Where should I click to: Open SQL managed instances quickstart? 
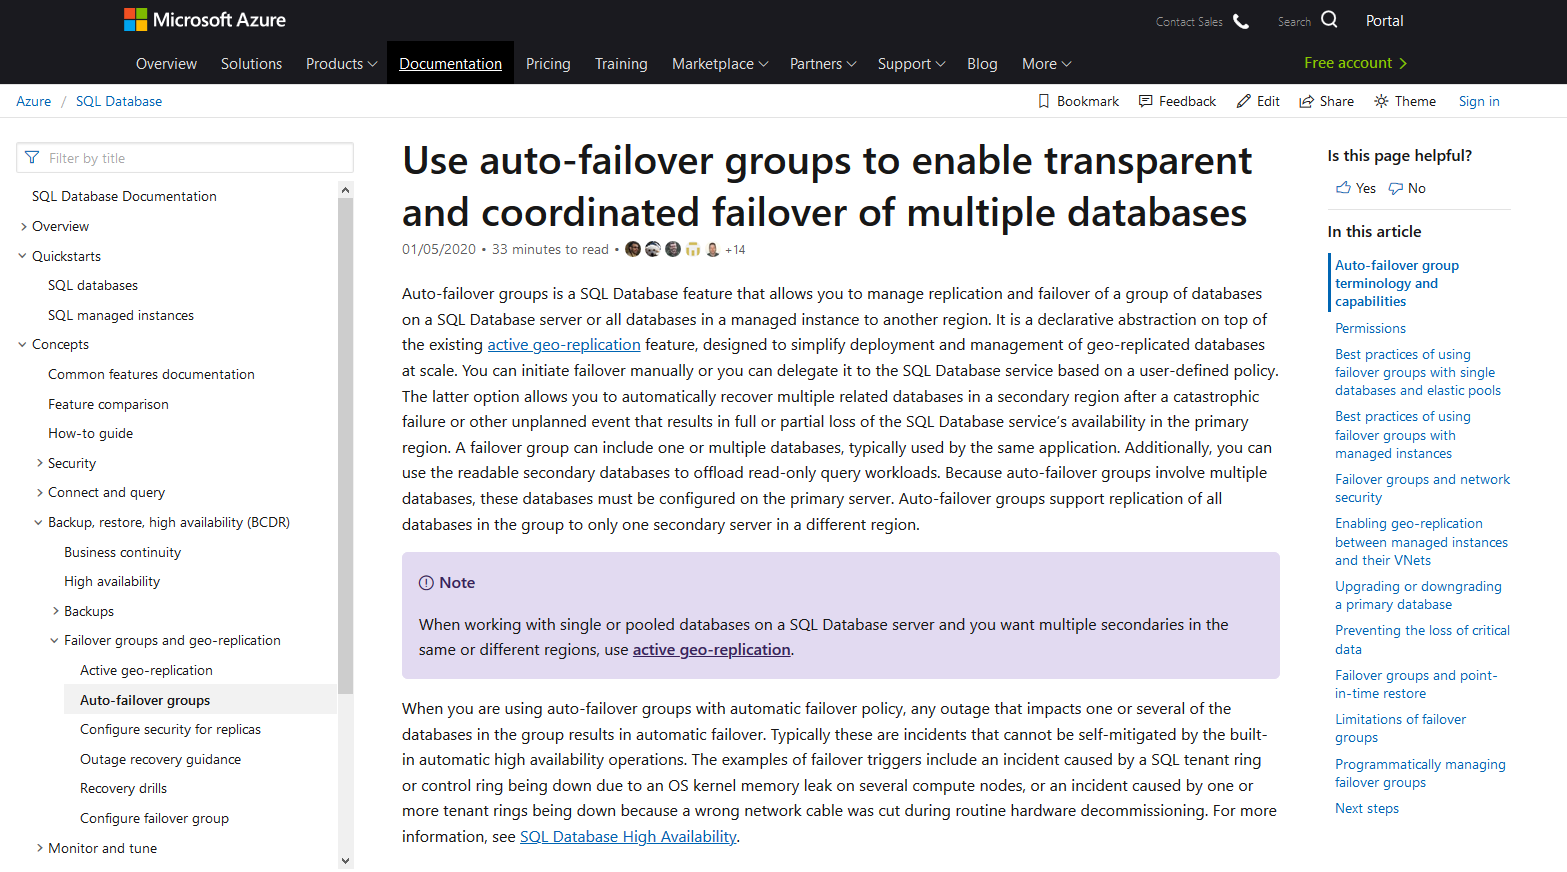(121, 315)
